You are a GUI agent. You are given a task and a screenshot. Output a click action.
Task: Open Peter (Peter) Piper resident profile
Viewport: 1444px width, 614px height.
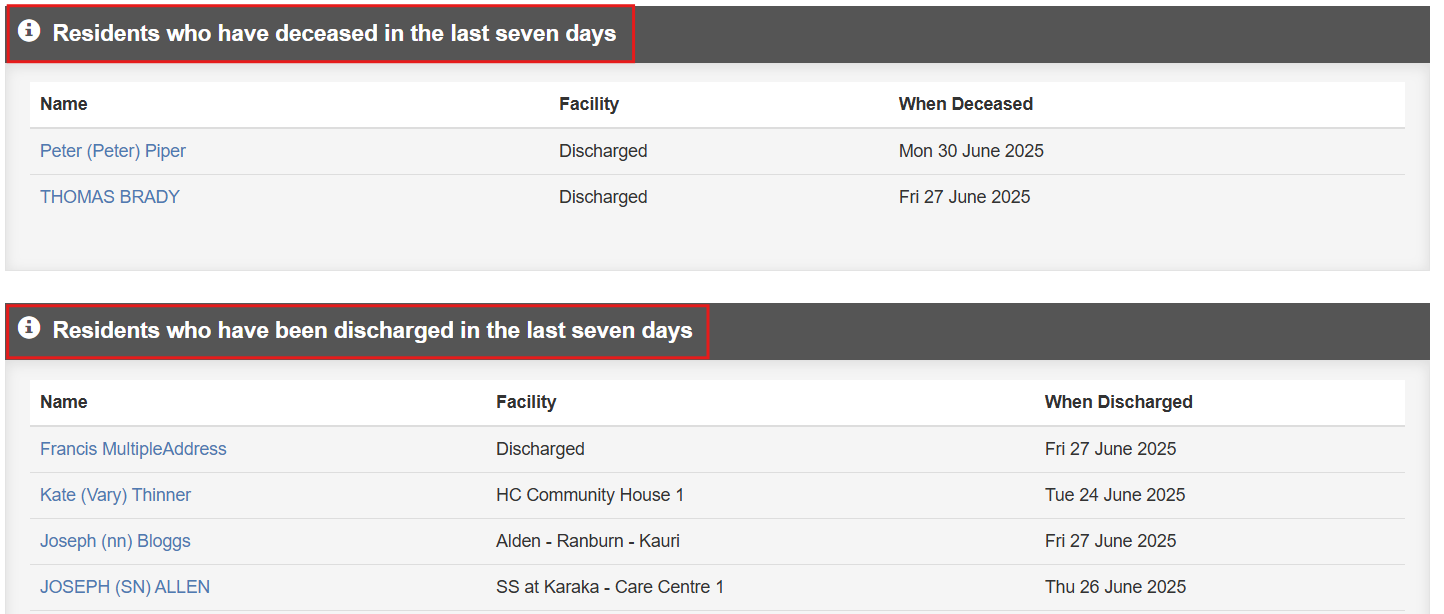pyautogui.click(x=113, y=151)
